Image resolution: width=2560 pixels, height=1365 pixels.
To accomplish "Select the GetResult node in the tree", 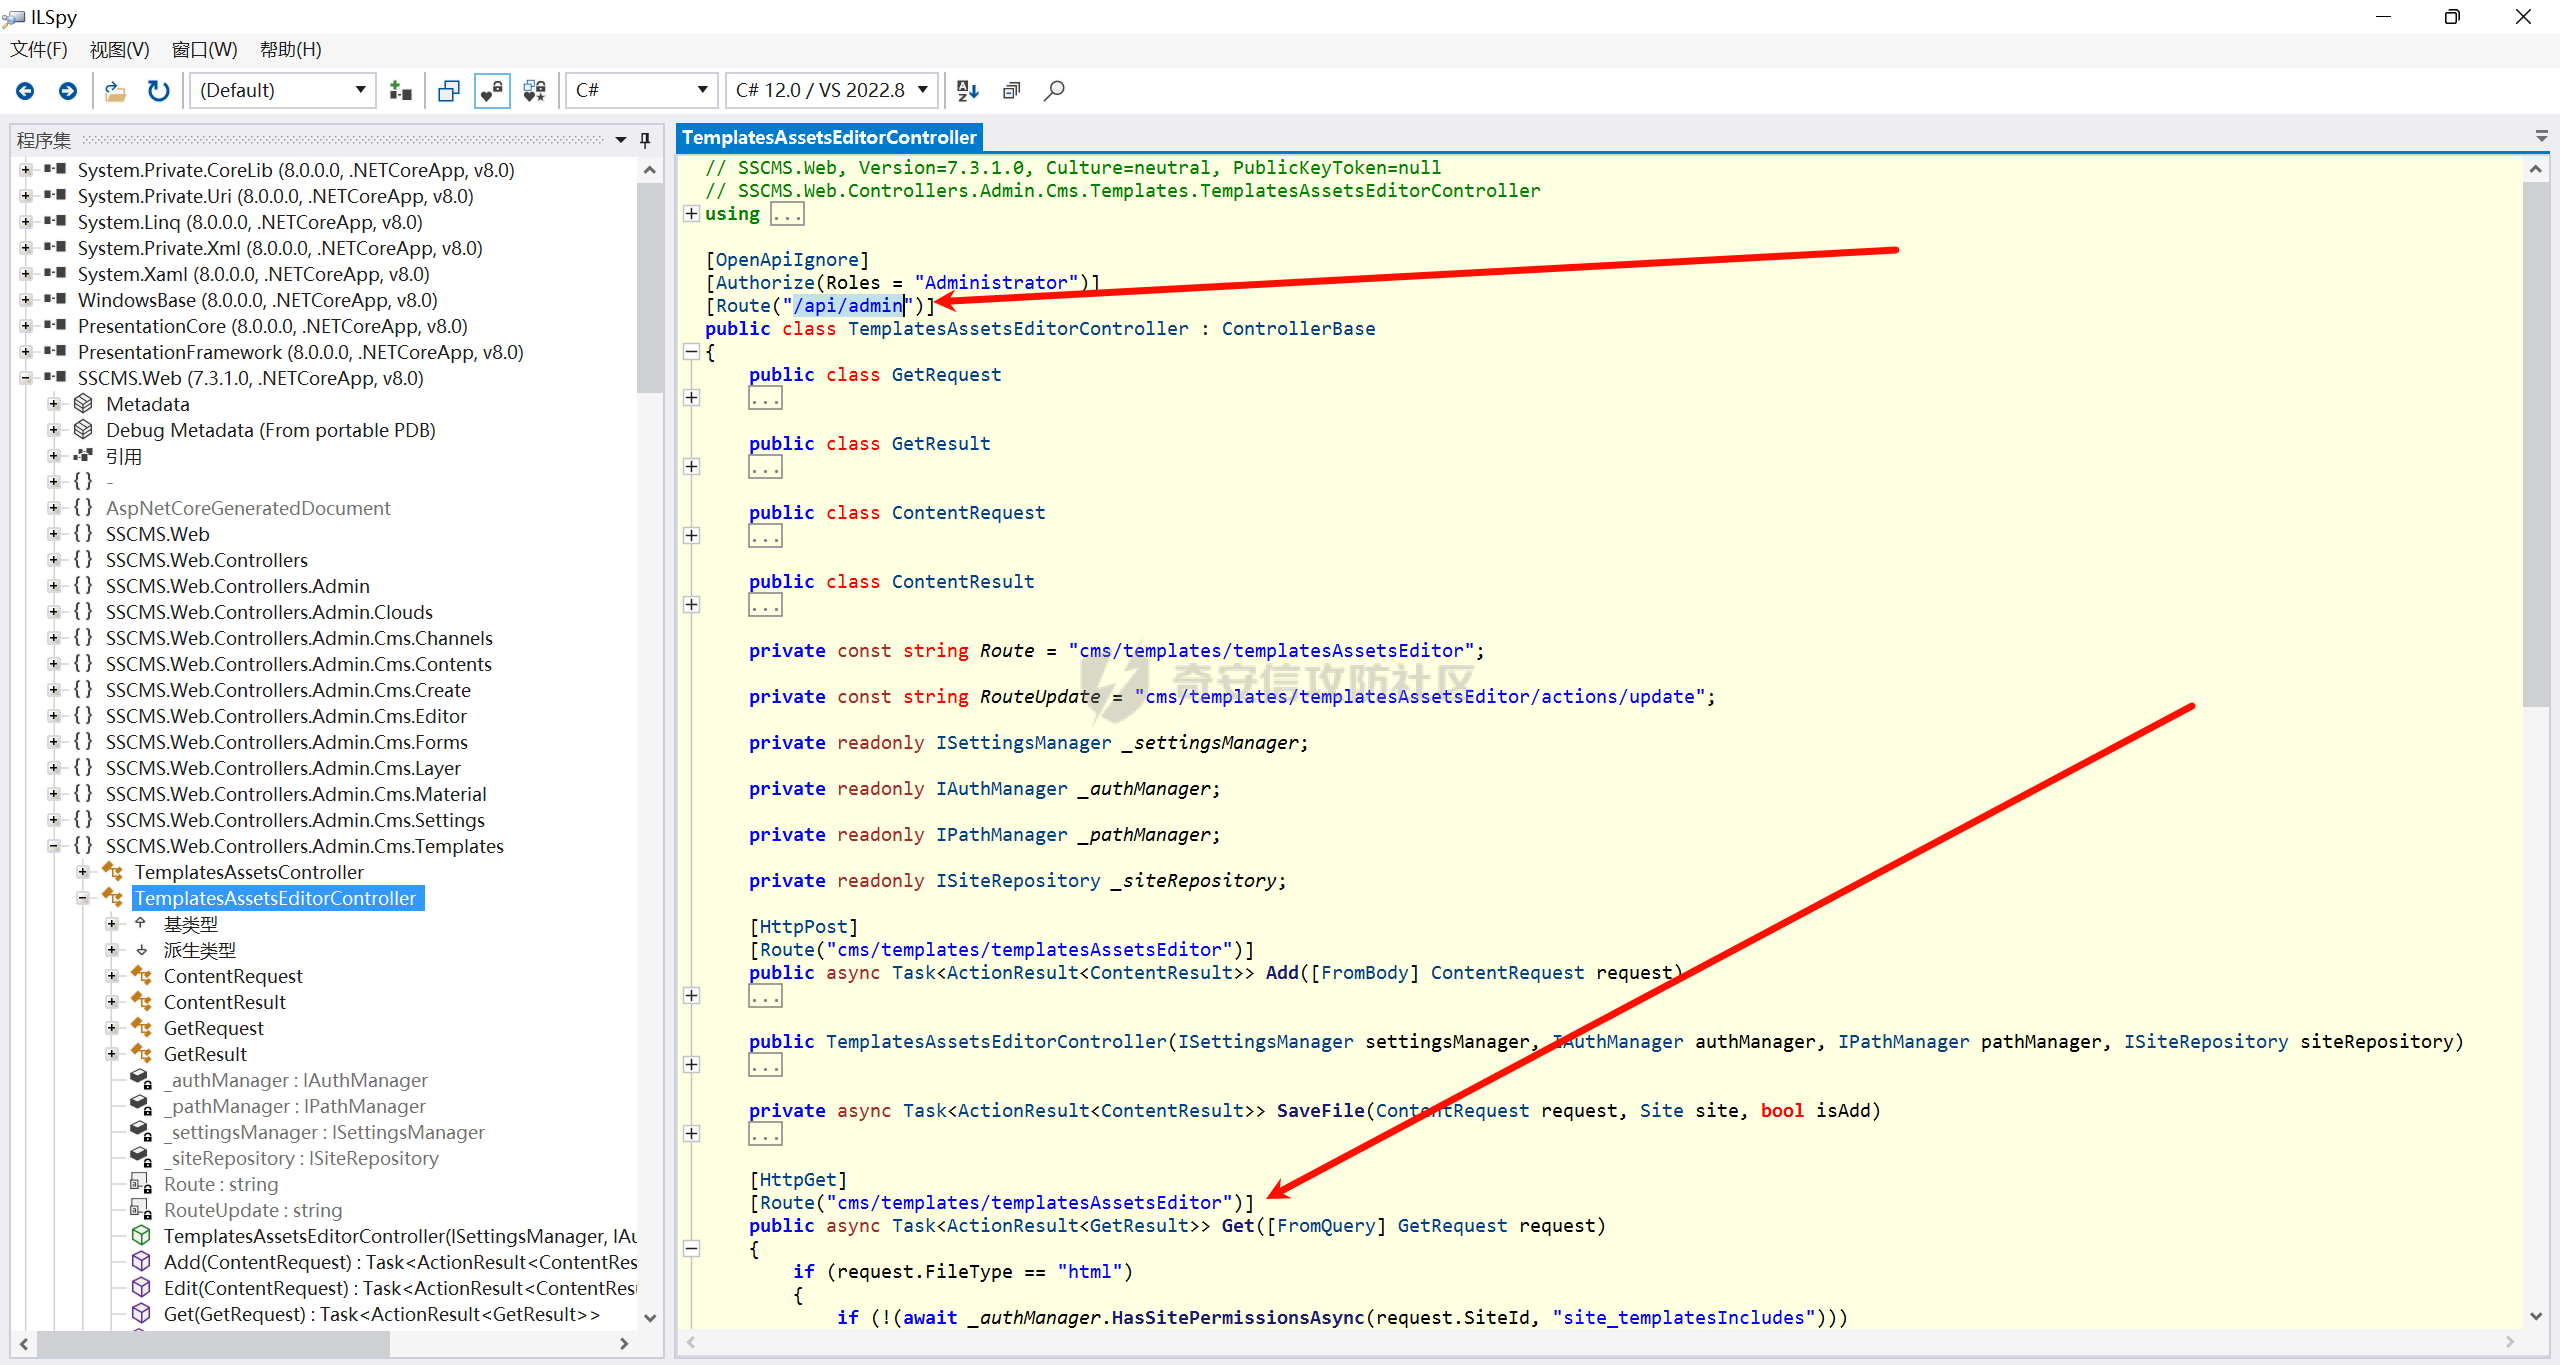I will click(x=205, y=1054).
